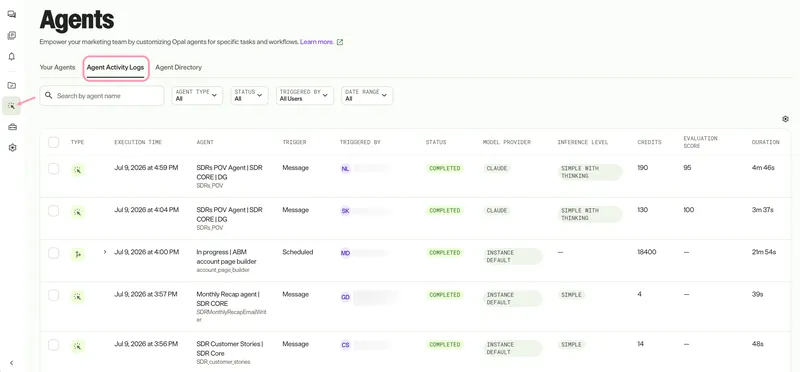
Task: Click the Search by agent name field
Action: [x=102, y=95]
